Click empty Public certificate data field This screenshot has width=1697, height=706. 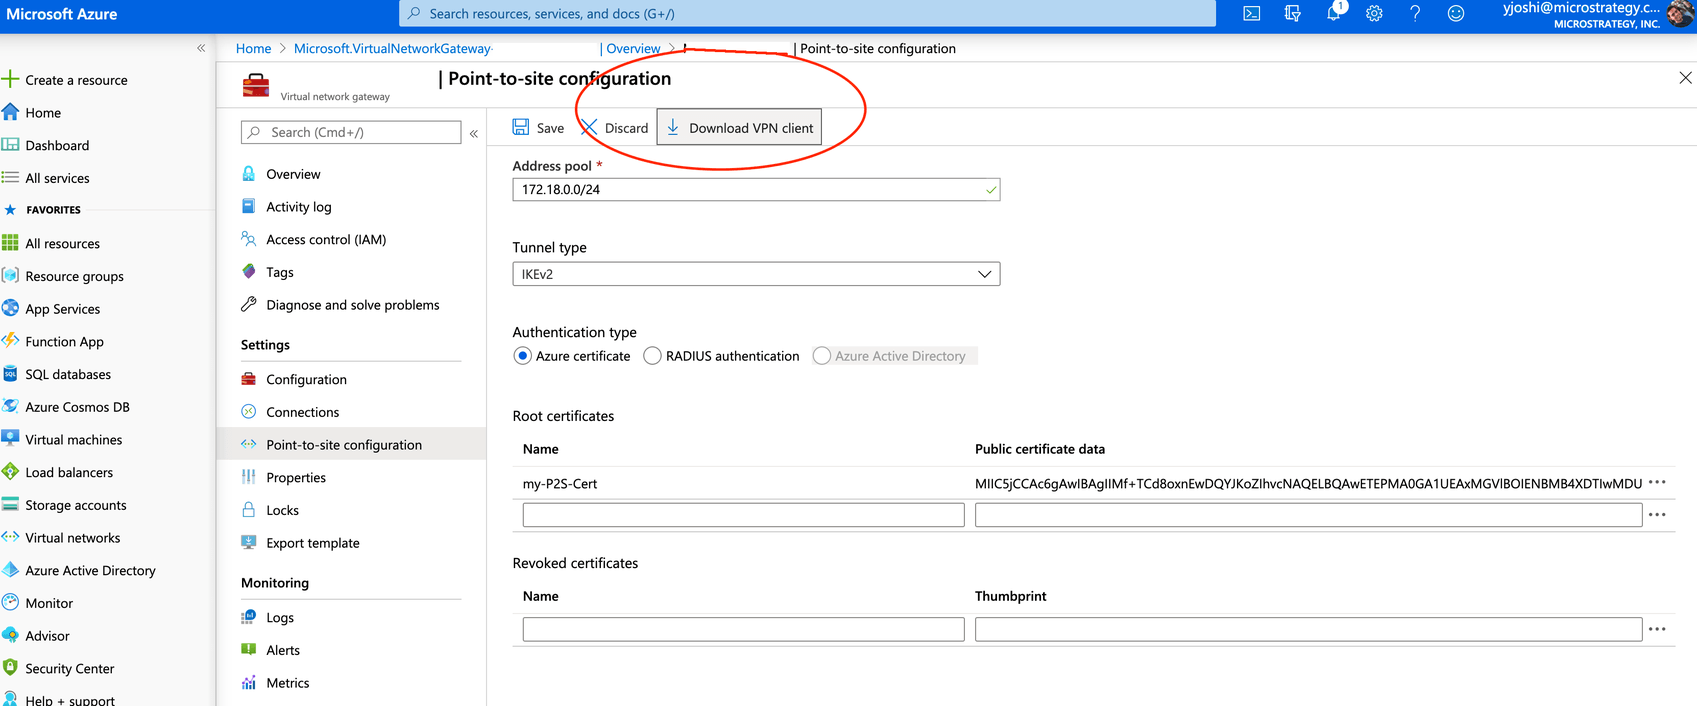[1308, 515]
